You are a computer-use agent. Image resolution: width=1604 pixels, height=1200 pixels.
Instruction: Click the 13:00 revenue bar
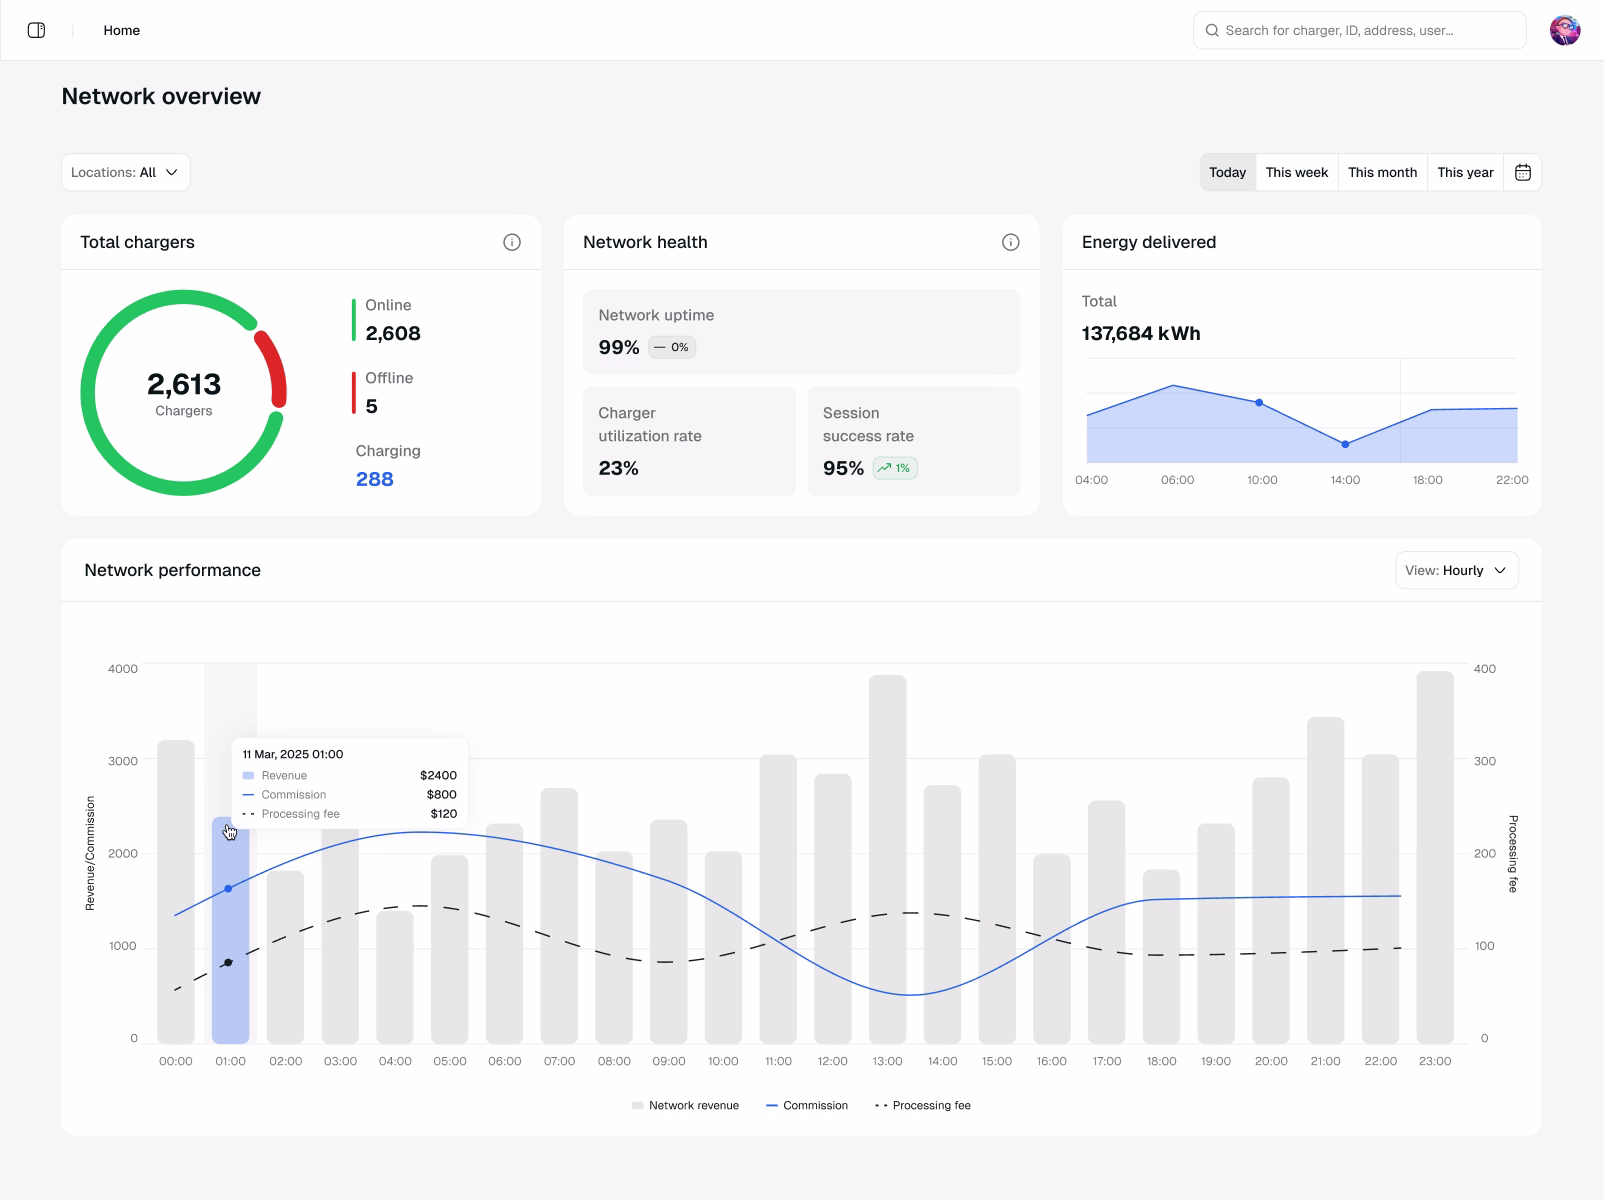coord(888,859)
